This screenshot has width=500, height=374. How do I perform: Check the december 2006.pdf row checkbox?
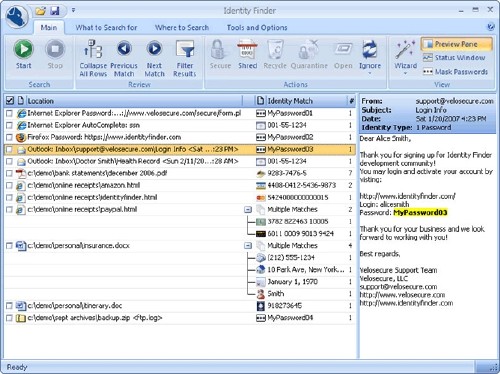[9, 173]
